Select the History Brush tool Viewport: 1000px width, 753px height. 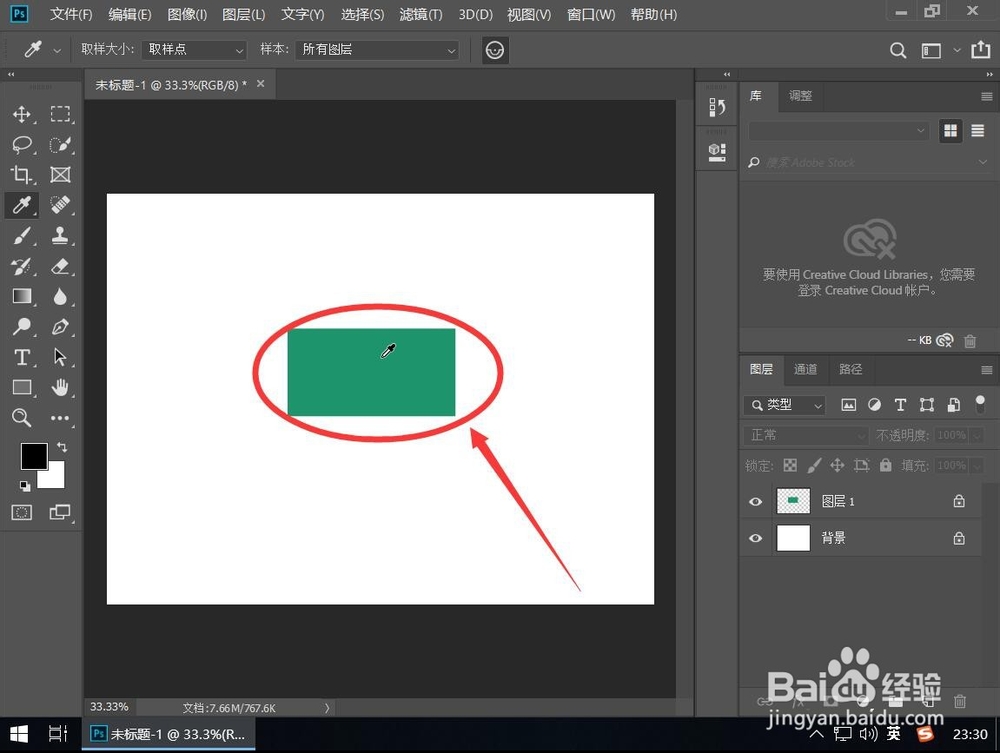22,266
